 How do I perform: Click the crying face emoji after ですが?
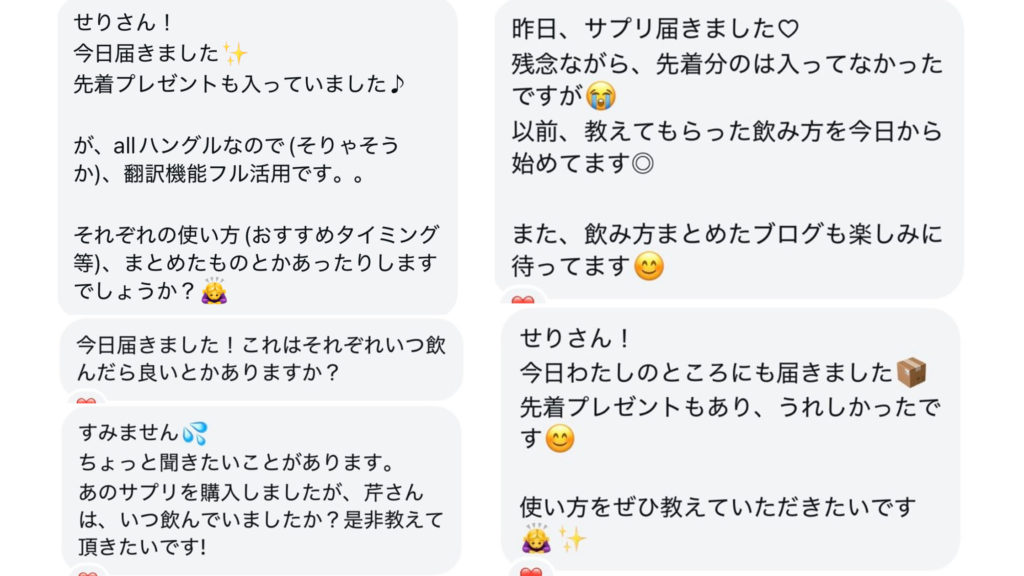pyautogui.click(x=601, y=97)
